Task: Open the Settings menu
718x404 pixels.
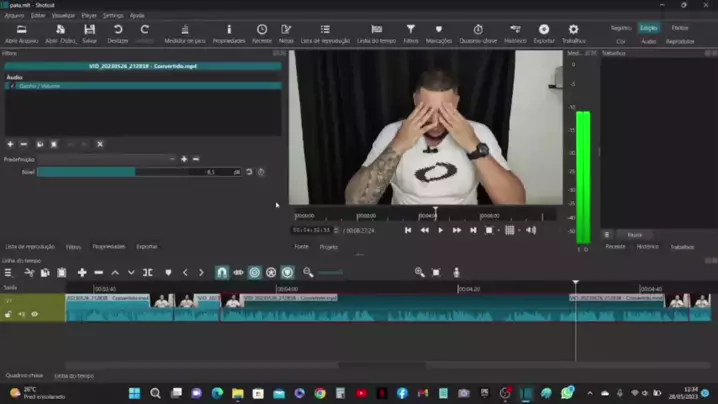Action: click(113, 16)
